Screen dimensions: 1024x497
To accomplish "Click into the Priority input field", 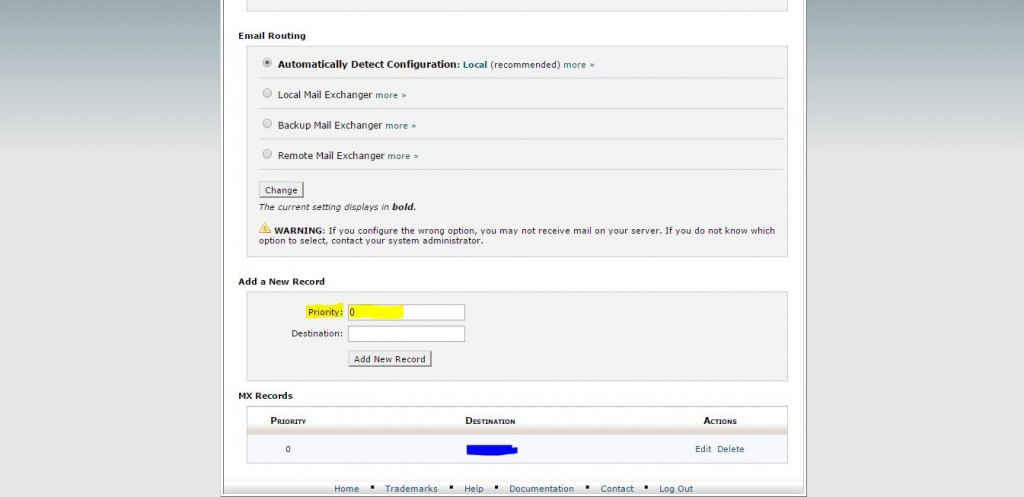I will pos(406,312).
